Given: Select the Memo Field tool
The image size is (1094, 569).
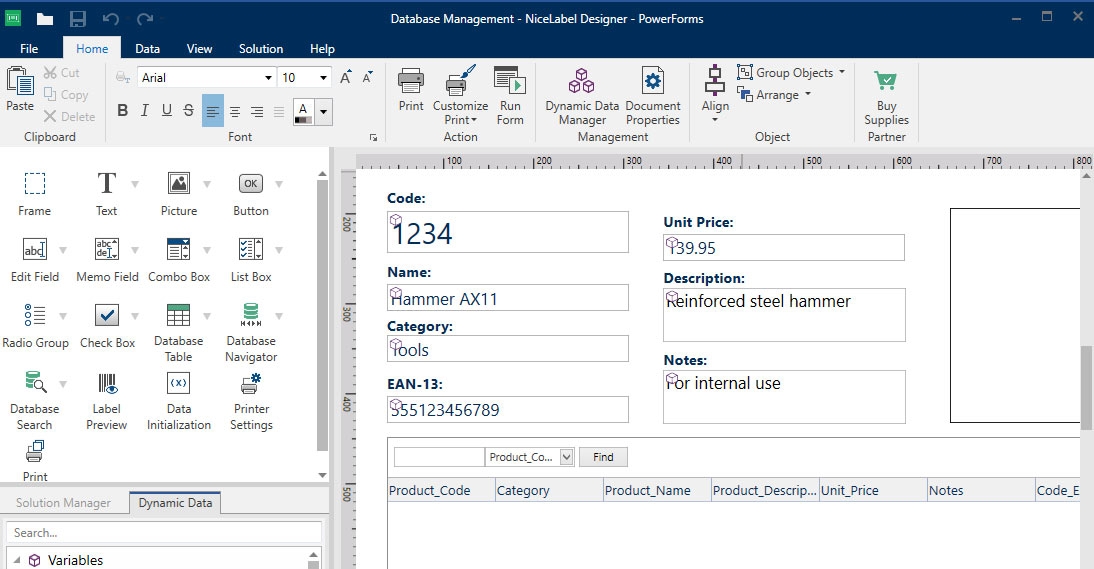Looking at the screenshot, I should [x=107, y=259].
